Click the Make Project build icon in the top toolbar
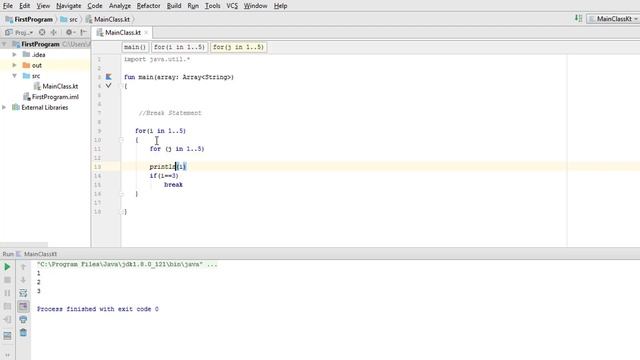 coord(578,18)
